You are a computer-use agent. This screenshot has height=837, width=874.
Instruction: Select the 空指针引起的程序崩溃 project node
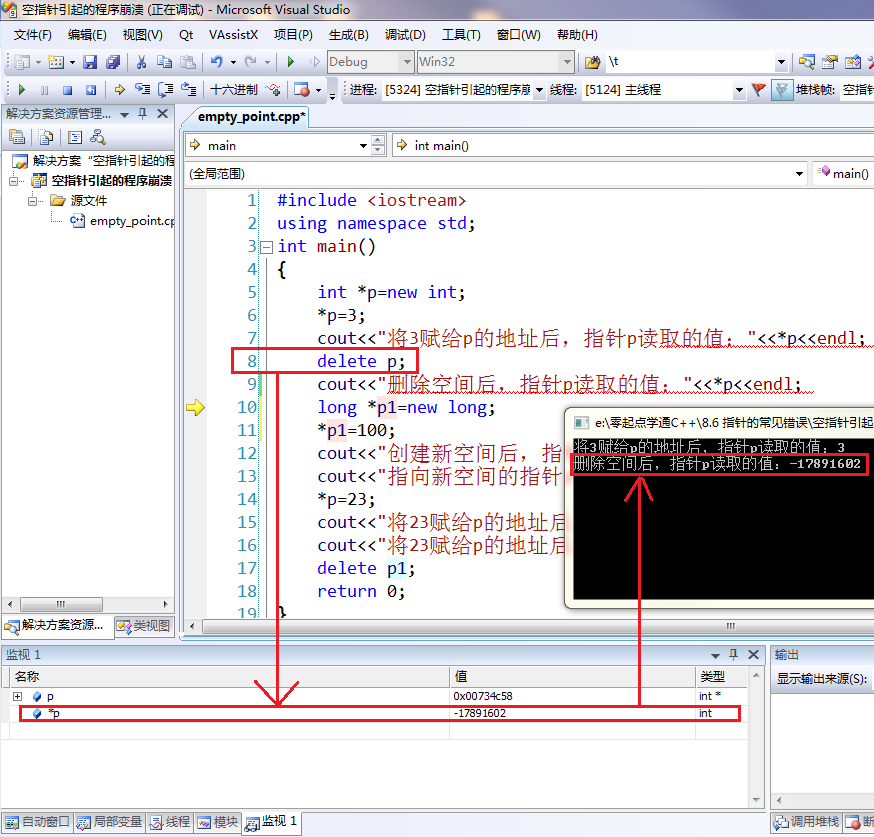click(x=103, y=181)
